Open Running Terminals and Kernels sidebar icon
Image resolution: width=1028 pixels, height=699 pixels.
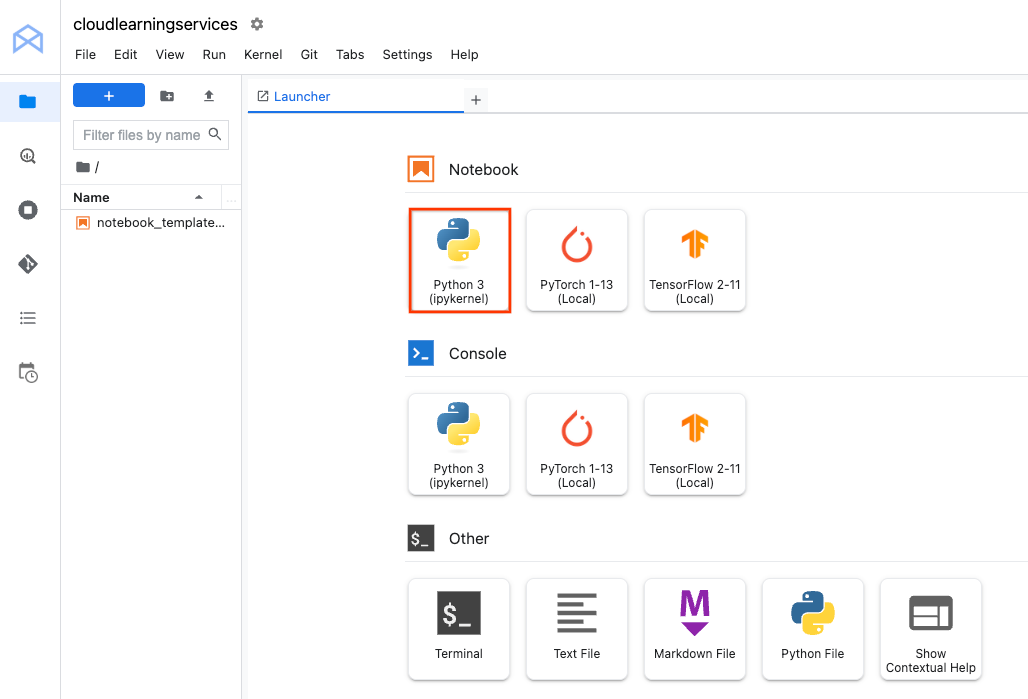pyautogui.click(x=28, y=210)
